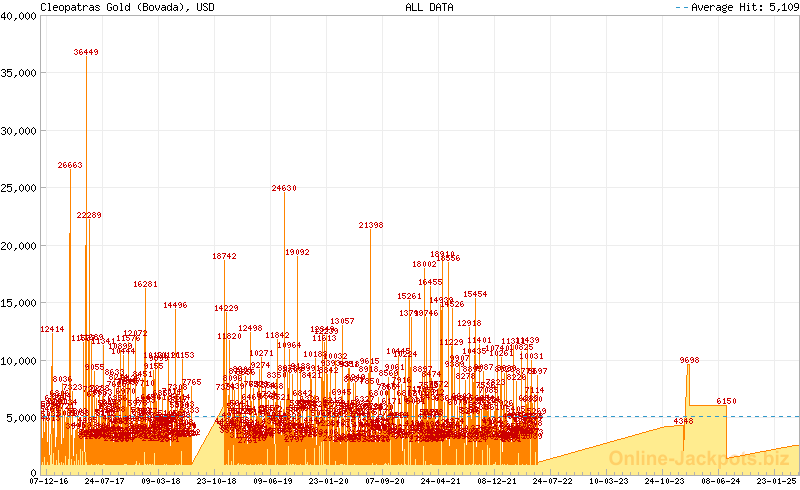Screen dimensions: 800x490
Task: Click the 23-01-25 date axis label
Action: (x=776, y=481)
